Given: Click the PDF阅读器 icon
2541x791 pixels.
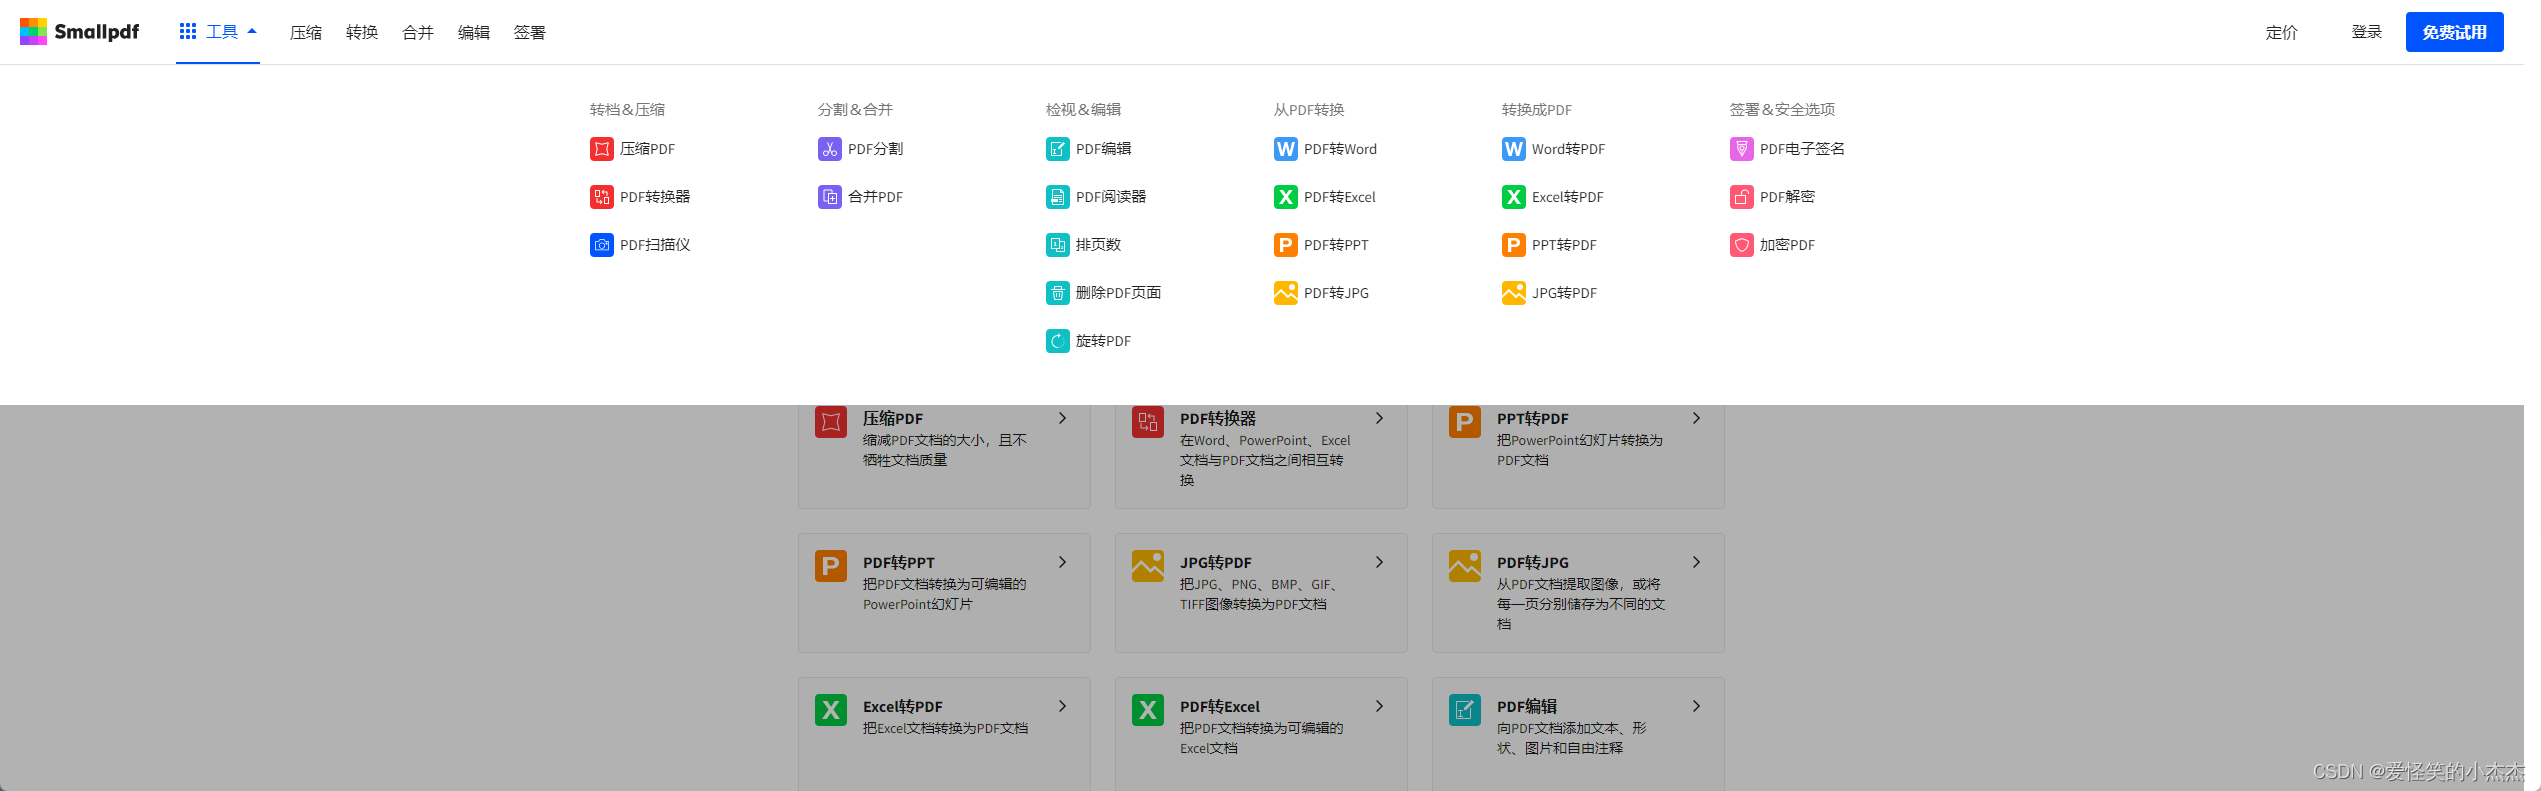Looking at the screenshot, I should 1058,197.
